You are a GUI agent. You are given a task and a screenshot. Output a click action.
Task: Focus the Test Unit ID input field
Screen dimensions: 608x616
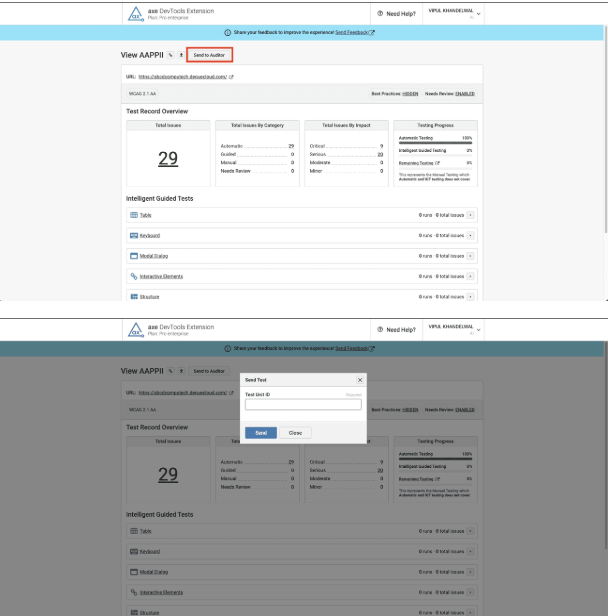coord(303,405)
